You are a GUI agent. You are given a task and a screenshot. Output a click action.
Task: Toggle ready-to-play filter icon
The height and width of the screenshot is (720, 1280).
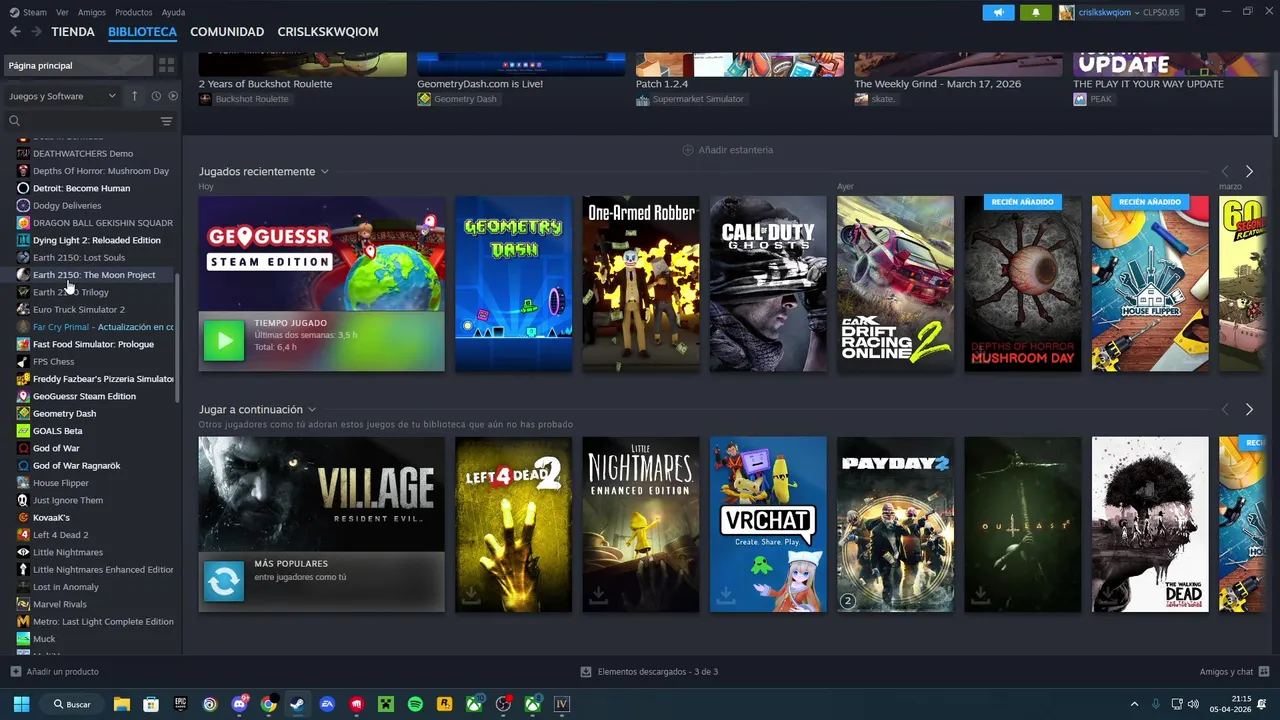click(173, 96)
